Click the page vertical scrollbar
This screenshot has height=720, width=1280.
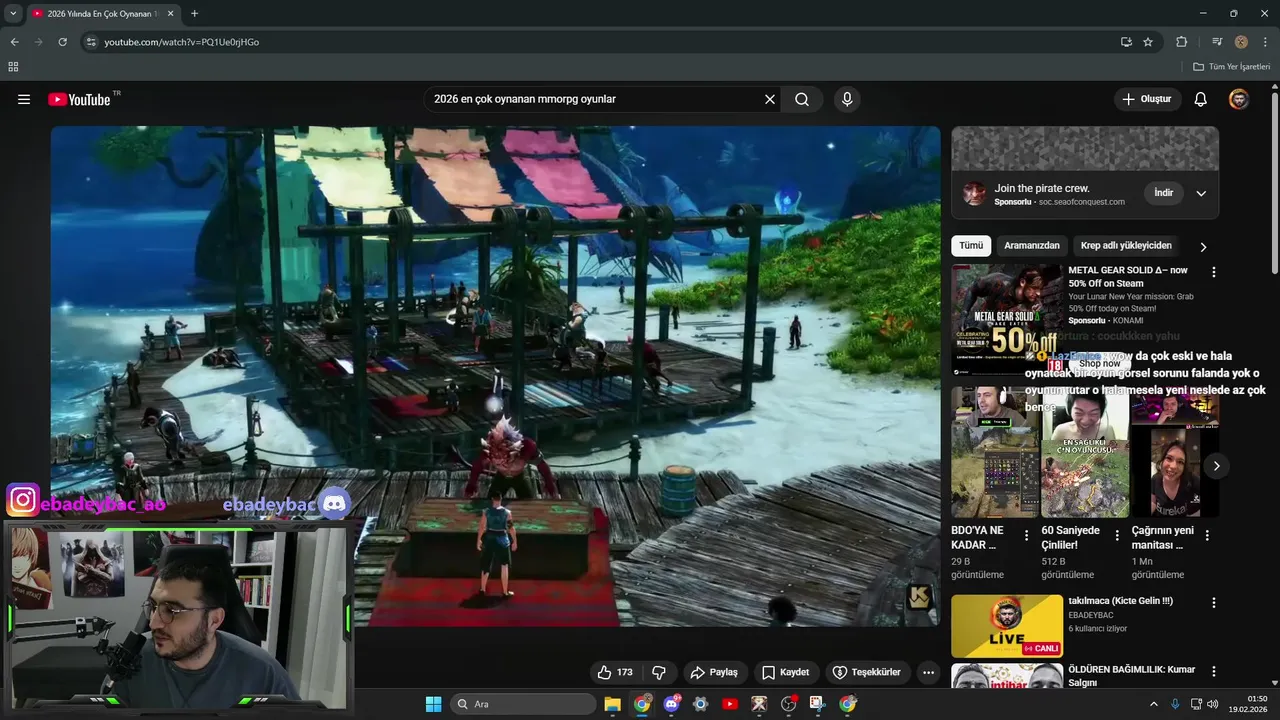coord(1274,183)
